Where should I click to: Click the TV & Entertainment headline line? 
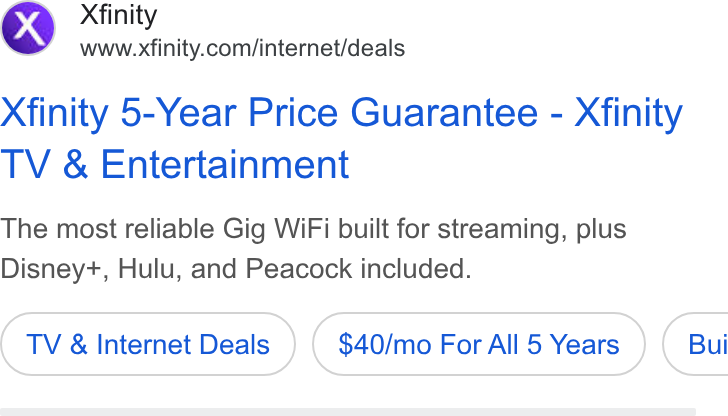pyautogui.click(x=174, y=164)
